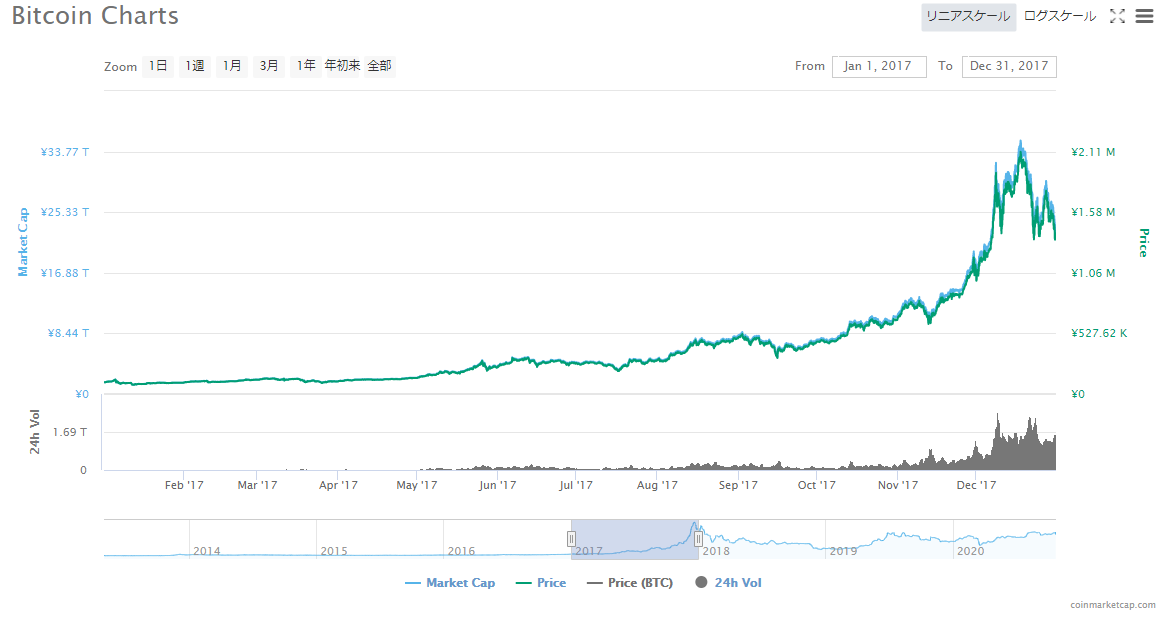Image resolution: width=1171 pixels, height=619 pixels.
Task: Click the vertical Market Cap axis title
Action: [x=23, y=242]
